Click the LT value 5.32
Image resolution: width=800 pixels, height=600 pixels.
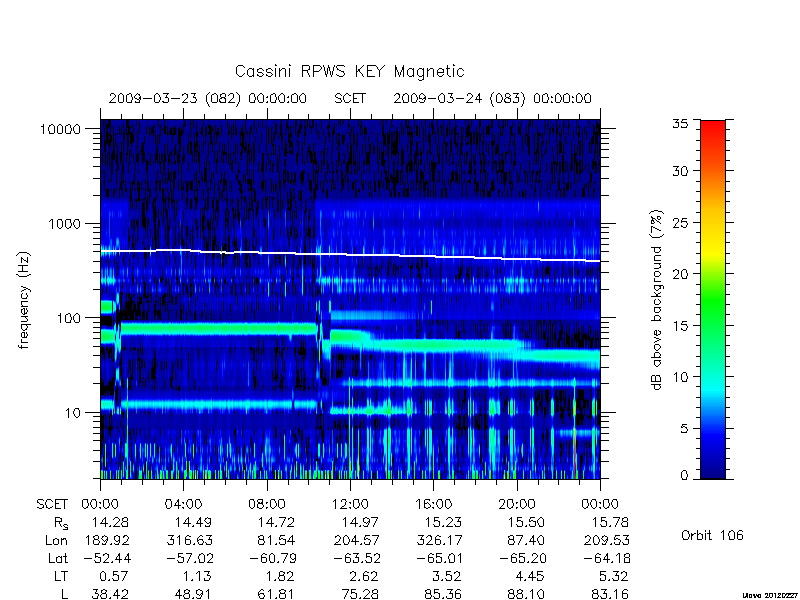(x=614, y=576)
